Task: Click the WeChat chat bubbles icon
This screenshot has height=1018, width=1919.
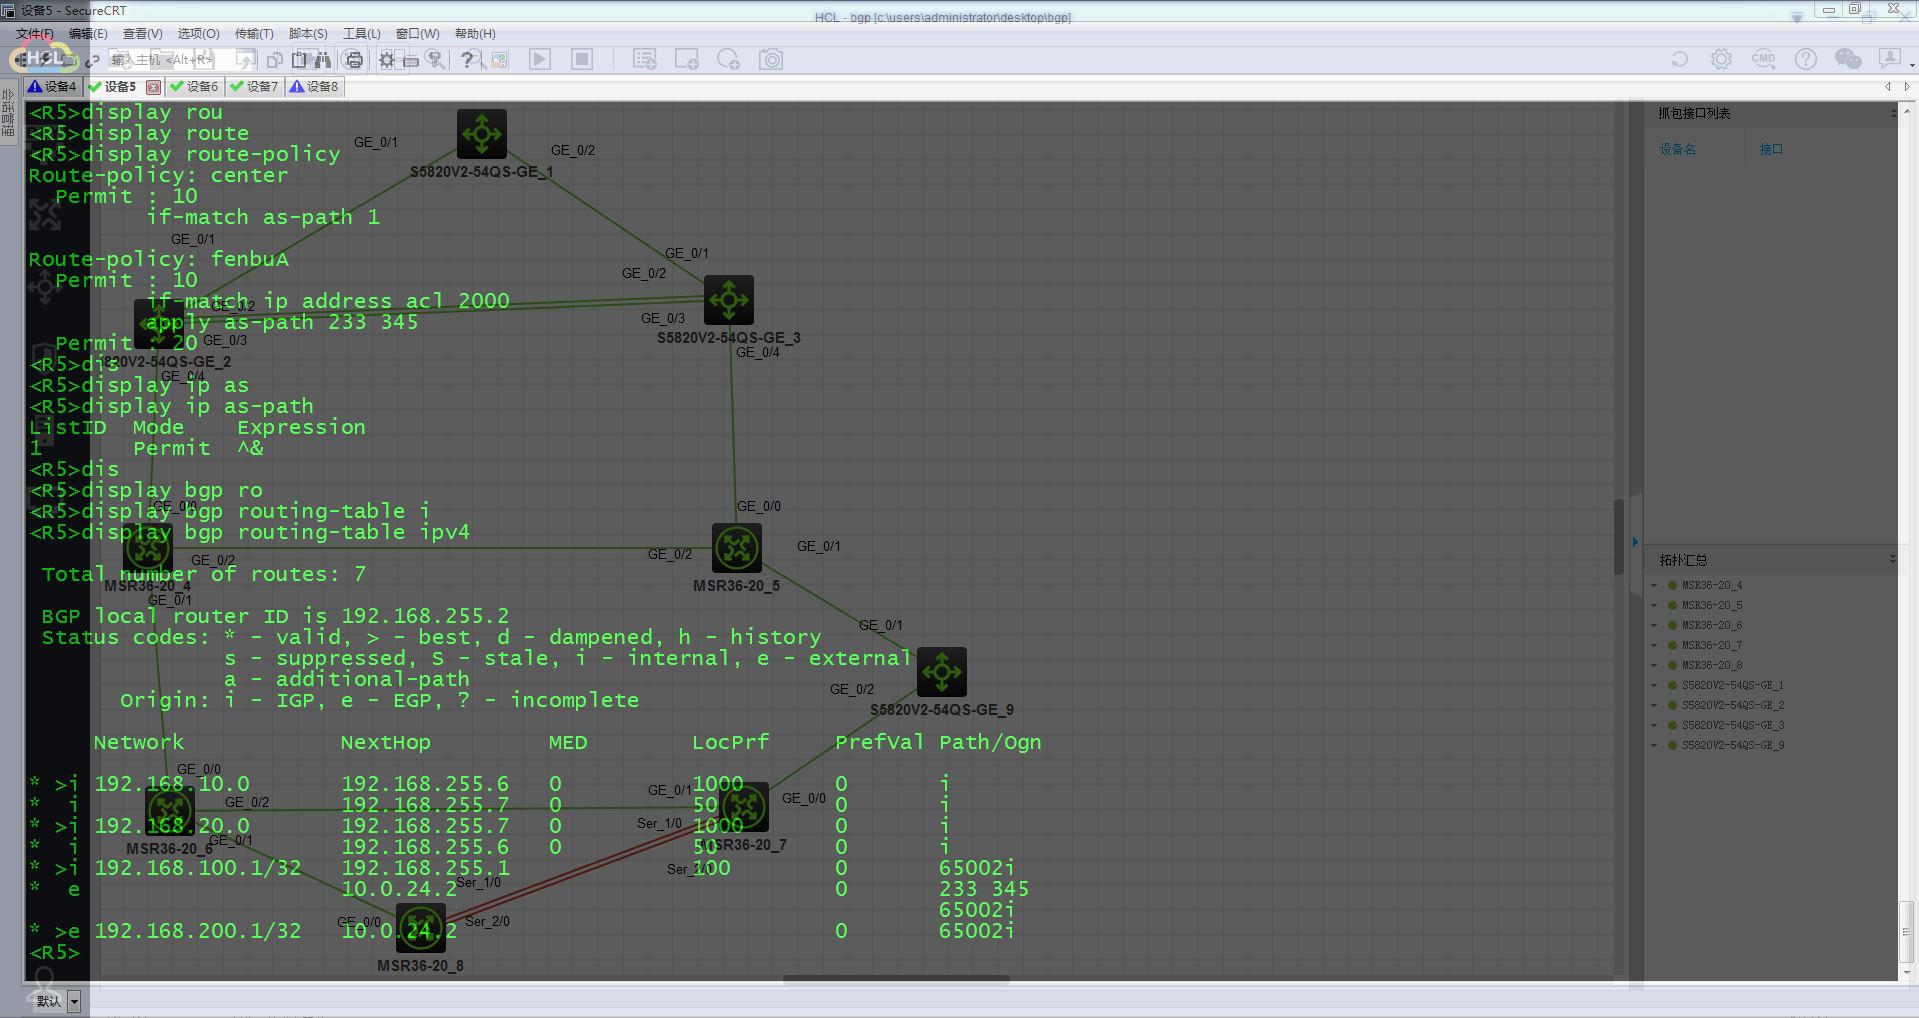Action: click(x=1848, y=60)
